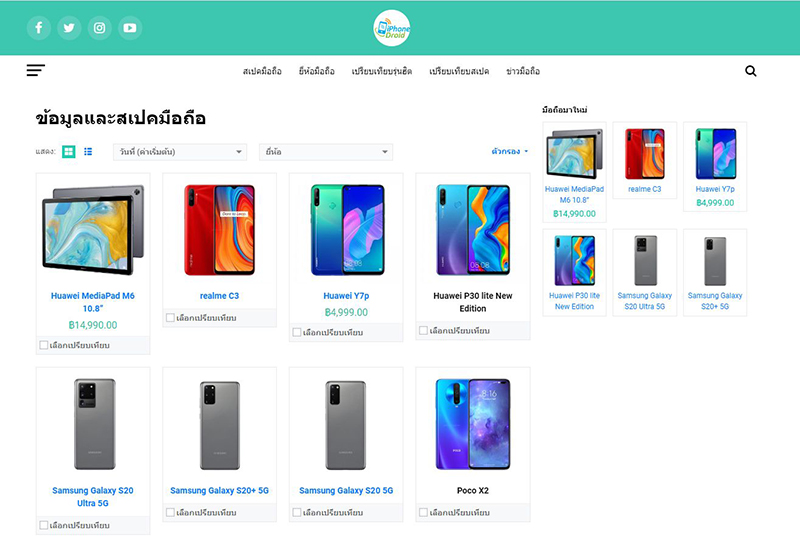Open the Huawei MediaPad M6 10.8" link
800x544 pixels.
coord(93,302)
